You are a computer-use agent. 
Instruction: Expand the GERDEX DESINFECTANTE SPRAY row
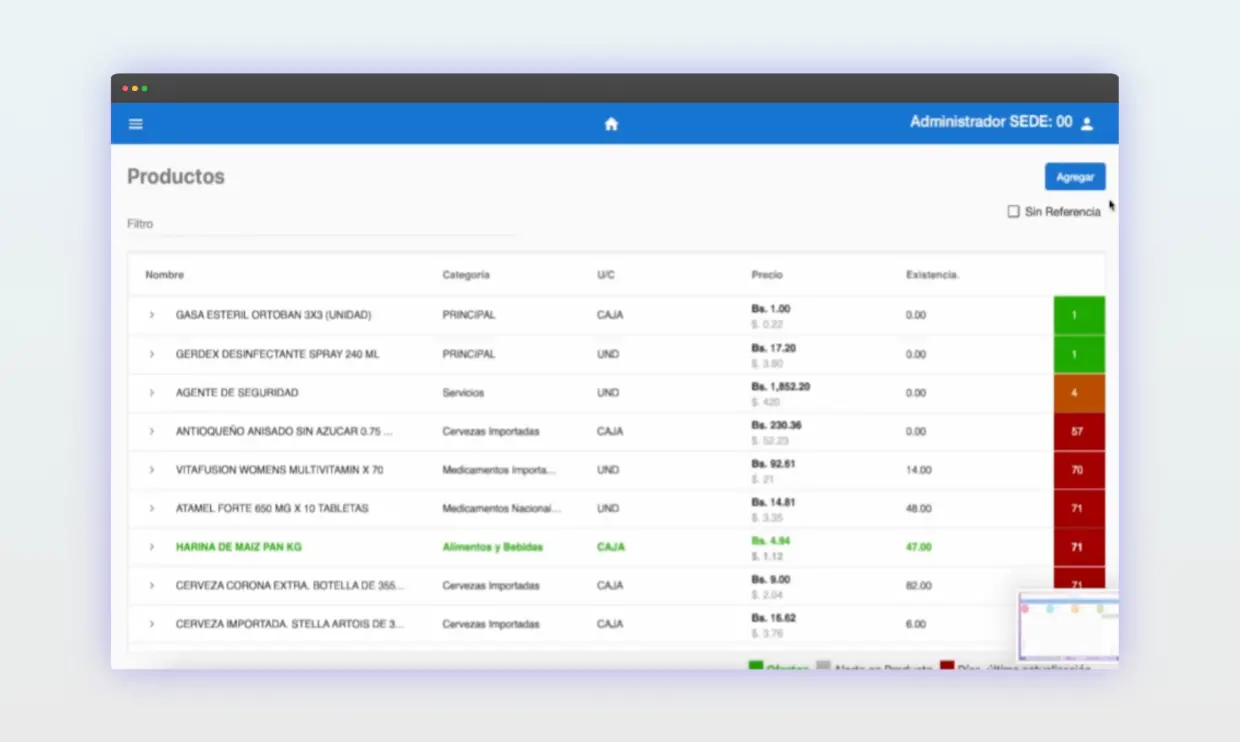coord(152,354)
